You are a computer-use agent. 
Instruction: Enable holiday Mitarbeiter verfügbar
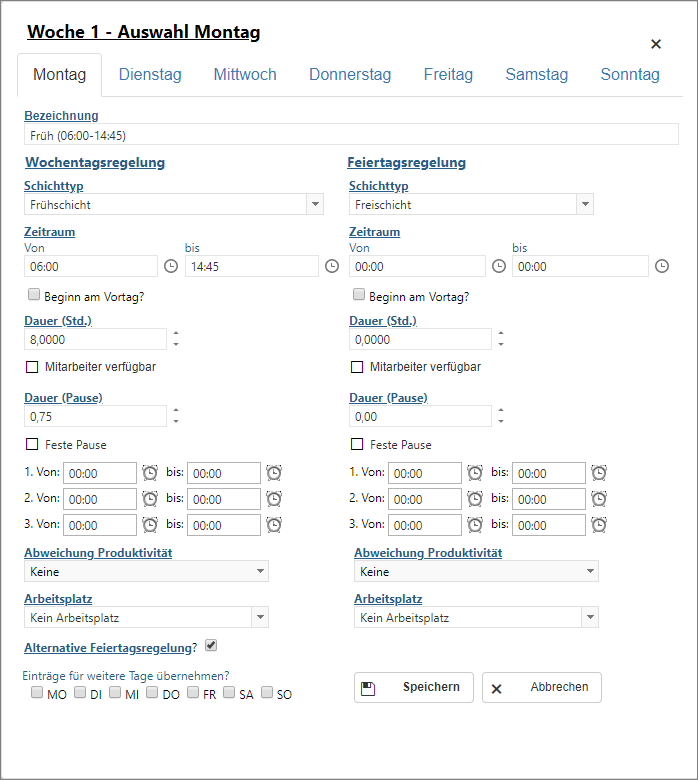pos(357,367)
